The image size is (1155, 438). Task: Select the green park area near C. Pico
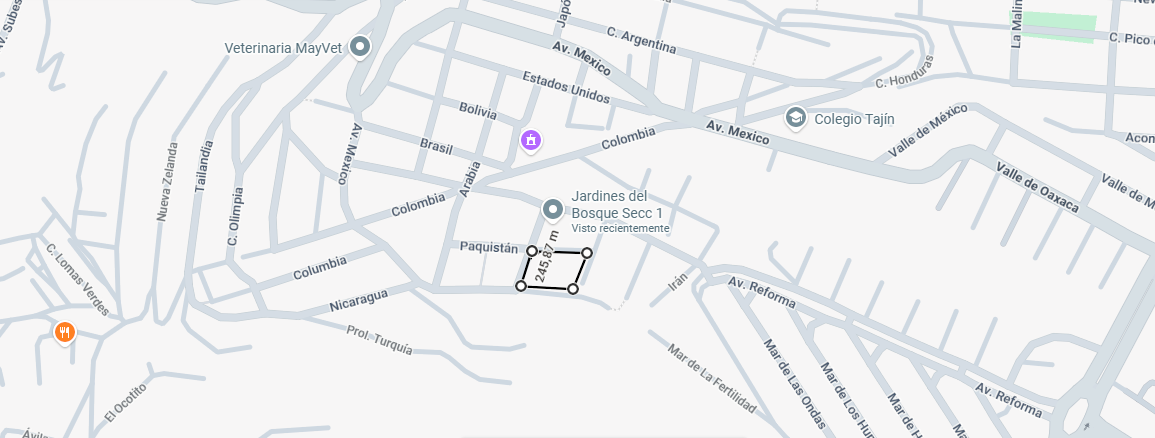click(x=1053, y=27)
